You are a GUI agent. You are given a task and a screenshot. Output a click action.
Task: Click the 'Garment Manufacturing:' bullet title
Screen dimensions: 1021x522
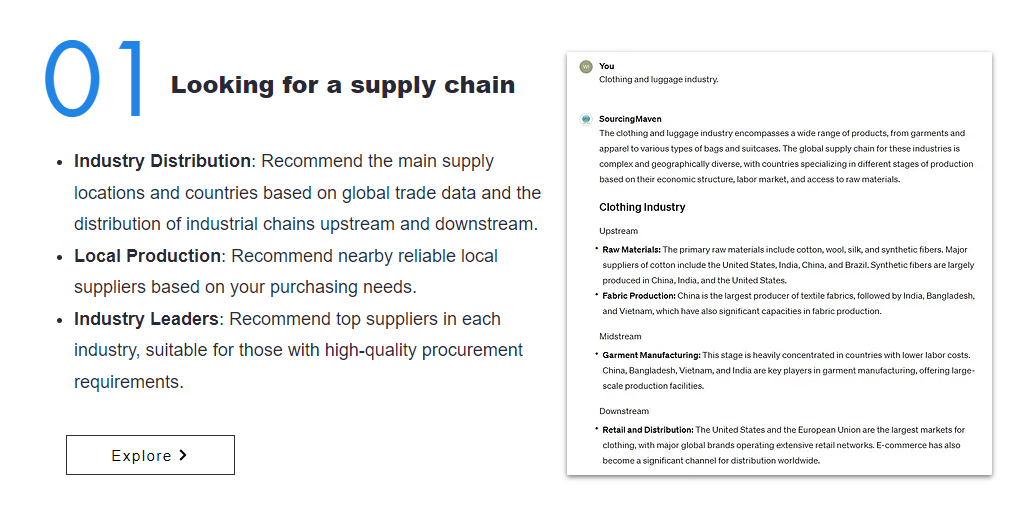[x=651, y=355]
